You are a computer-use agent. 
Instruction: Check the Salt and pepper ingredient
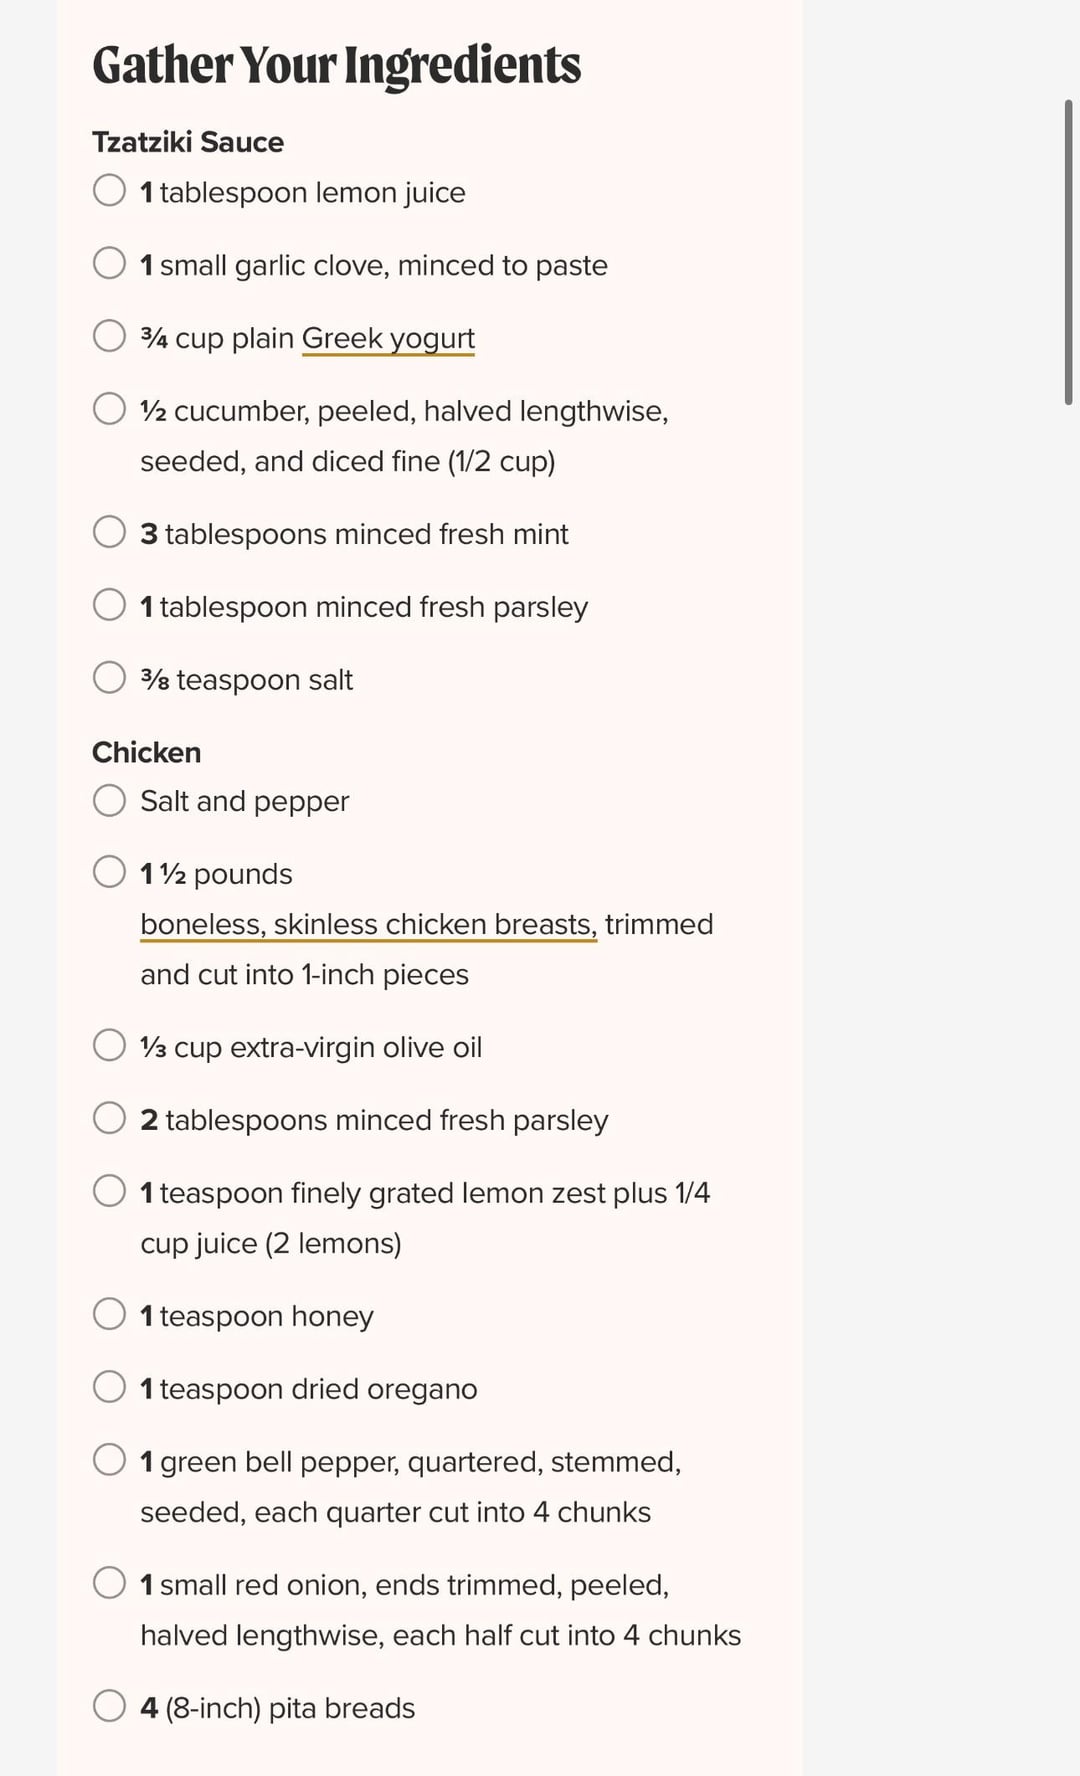point(109,800)
